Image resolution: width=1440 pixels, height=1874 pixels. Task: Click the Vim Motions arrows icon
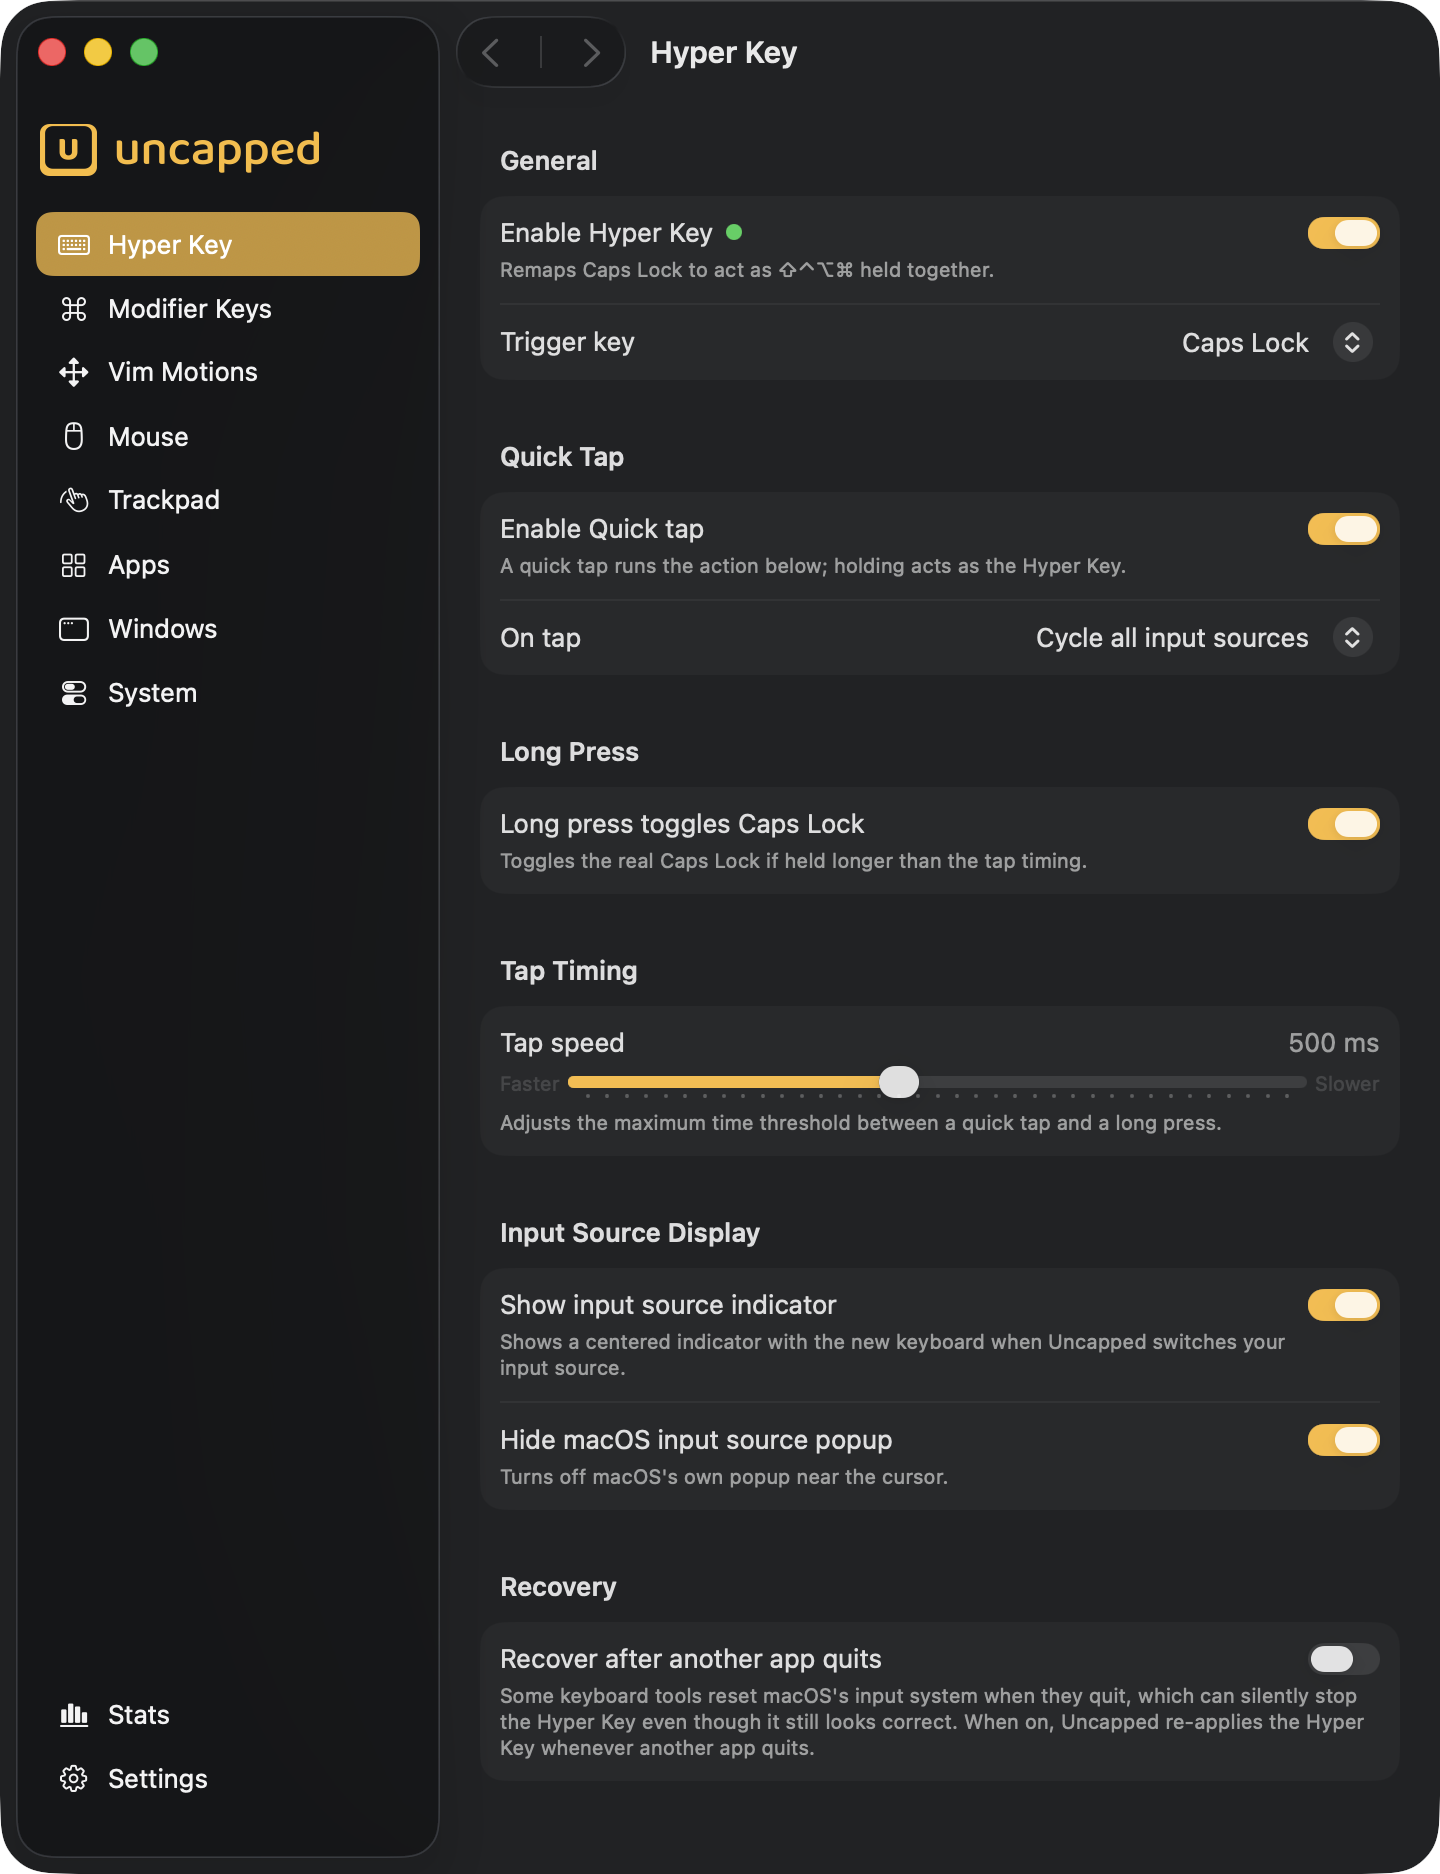pos(74,372)
